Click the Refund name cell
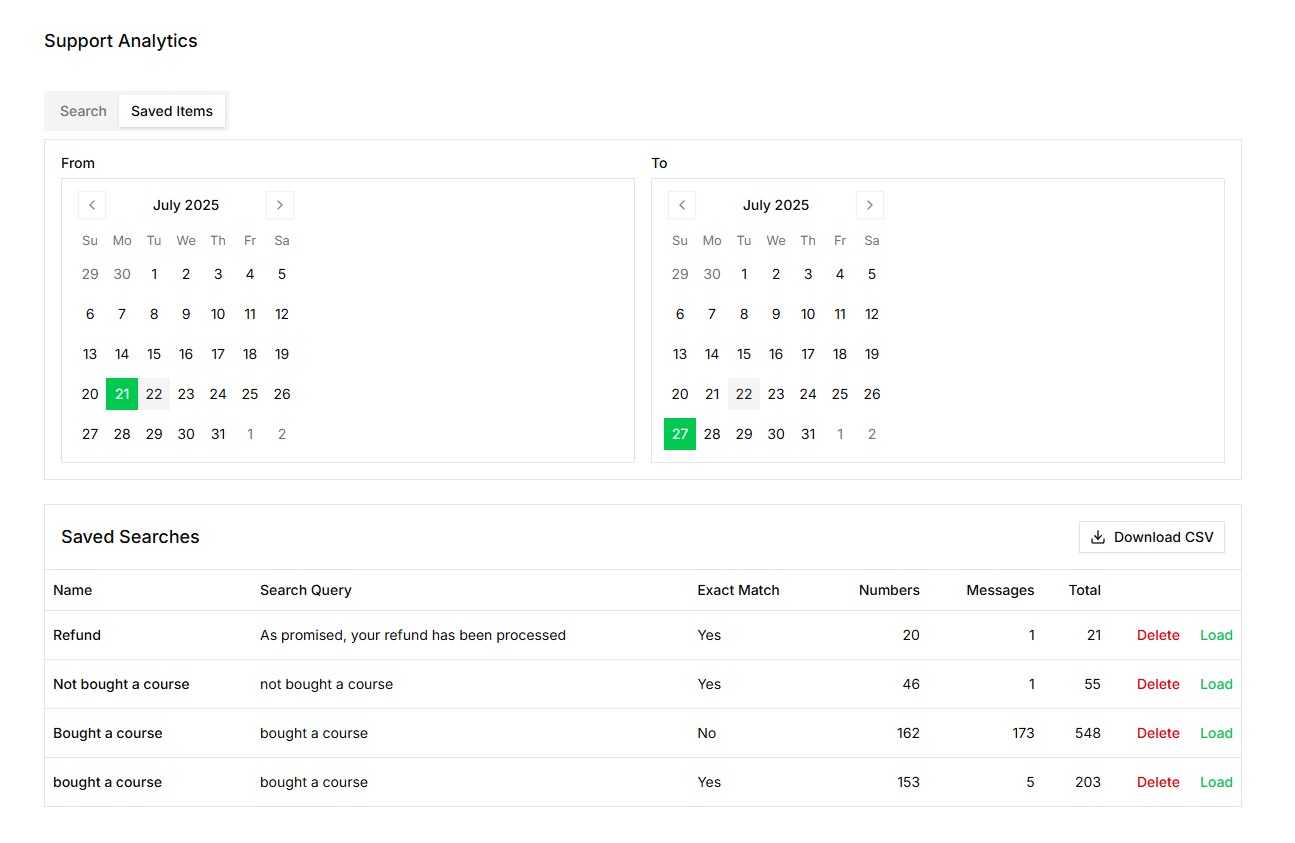 click(77, 635)
